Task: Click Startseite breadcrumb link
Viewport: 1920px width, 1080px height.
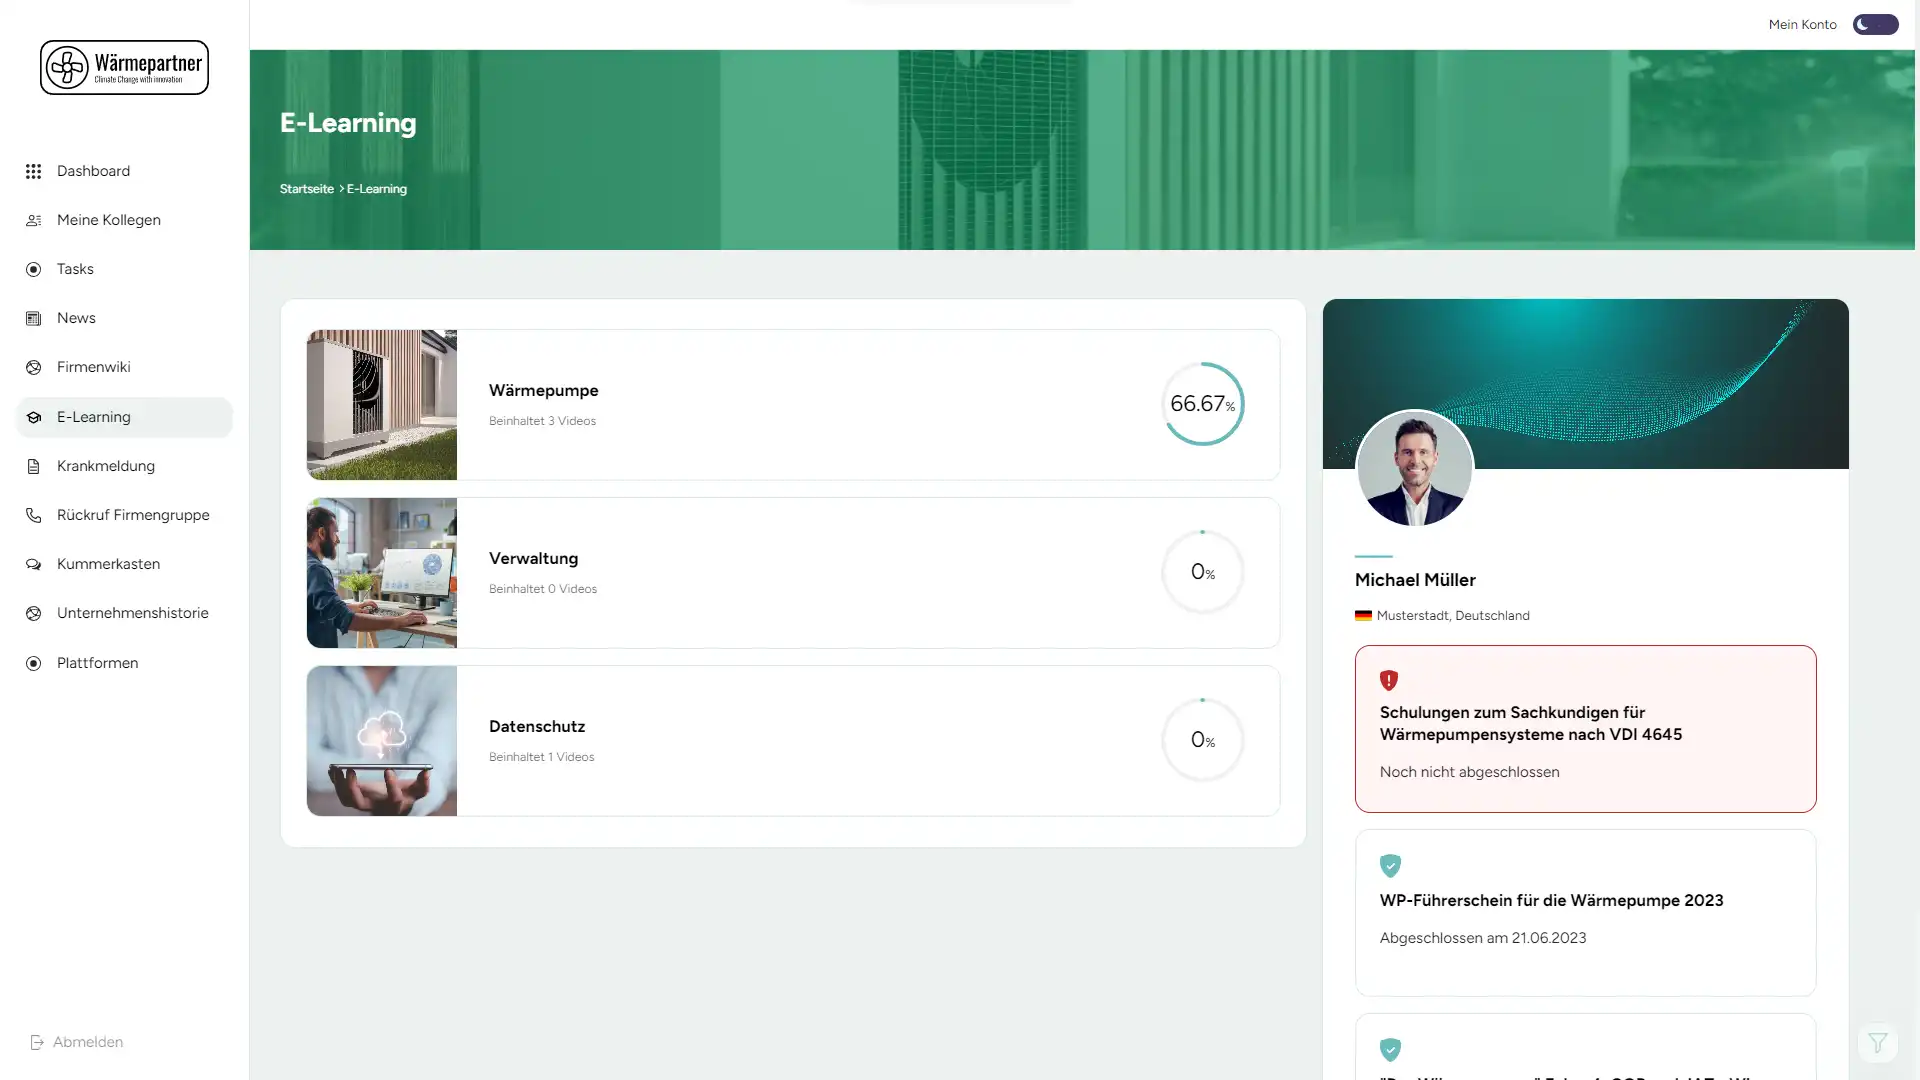Action: coord(306,189)
